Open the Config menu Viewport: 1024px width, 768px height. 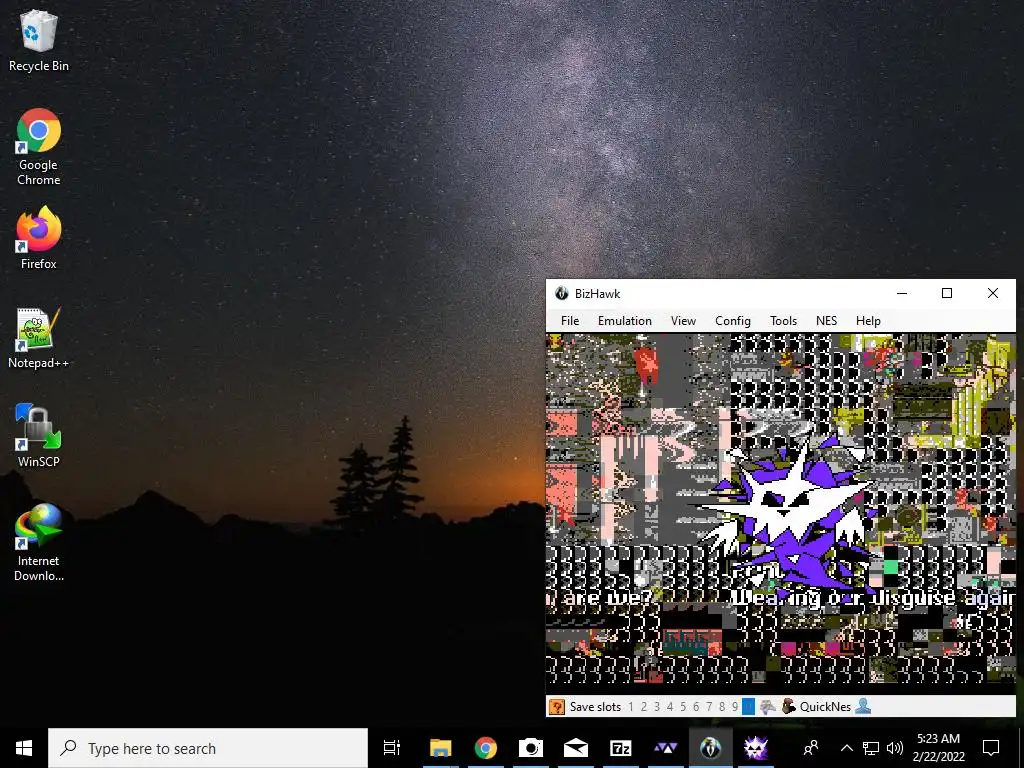(x=733, y=321)
